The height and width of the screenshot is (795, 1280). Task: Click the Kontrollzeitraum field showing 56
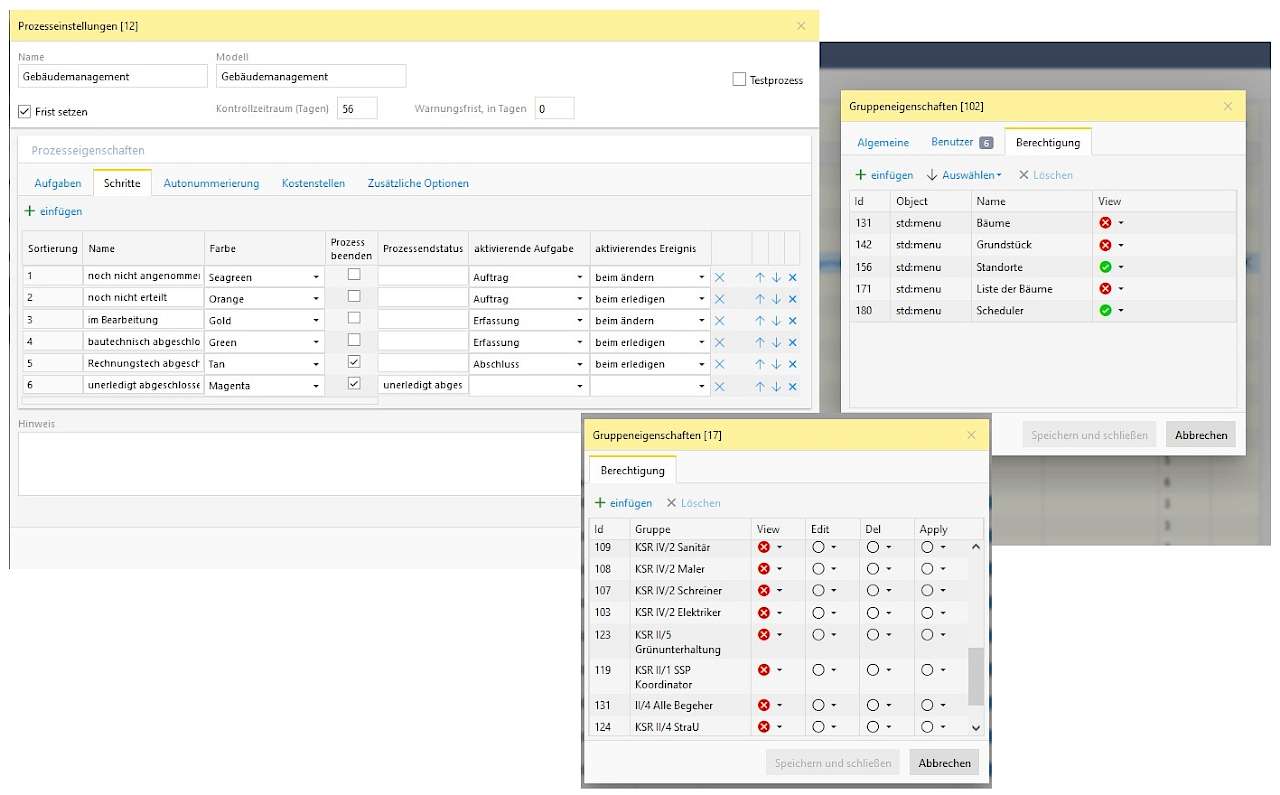coord(357,108)
